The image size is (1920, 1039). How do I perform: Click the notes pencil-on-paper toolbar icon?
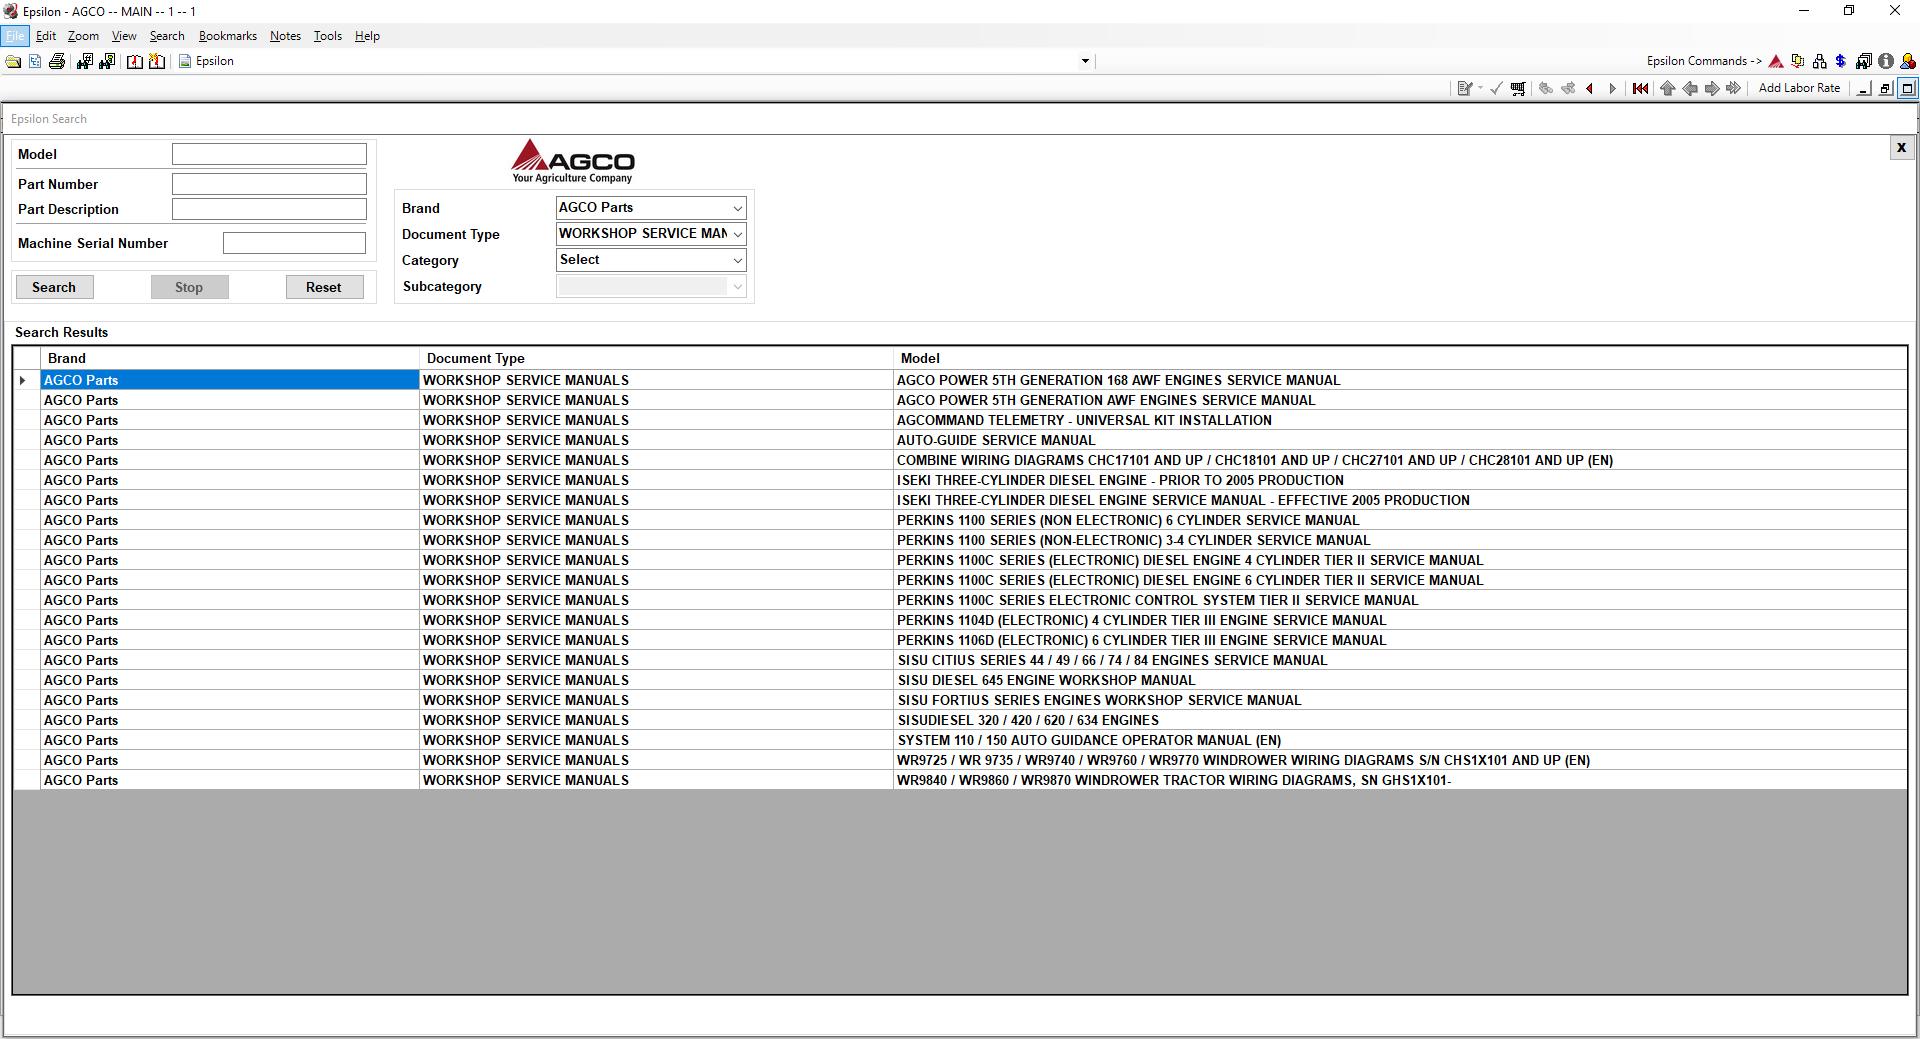(x=1464, y=88)
